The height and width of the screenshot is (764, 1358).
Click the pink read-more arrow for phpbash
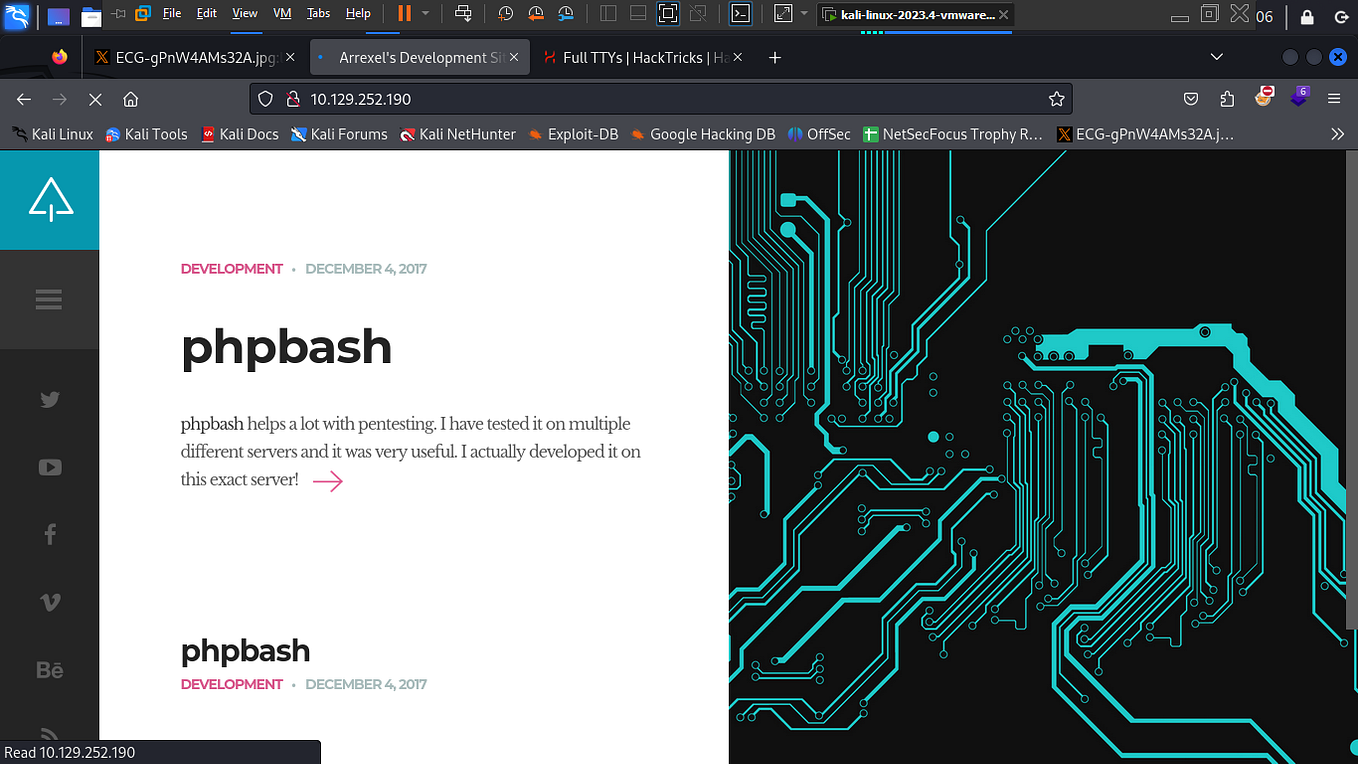pos(328,481)
